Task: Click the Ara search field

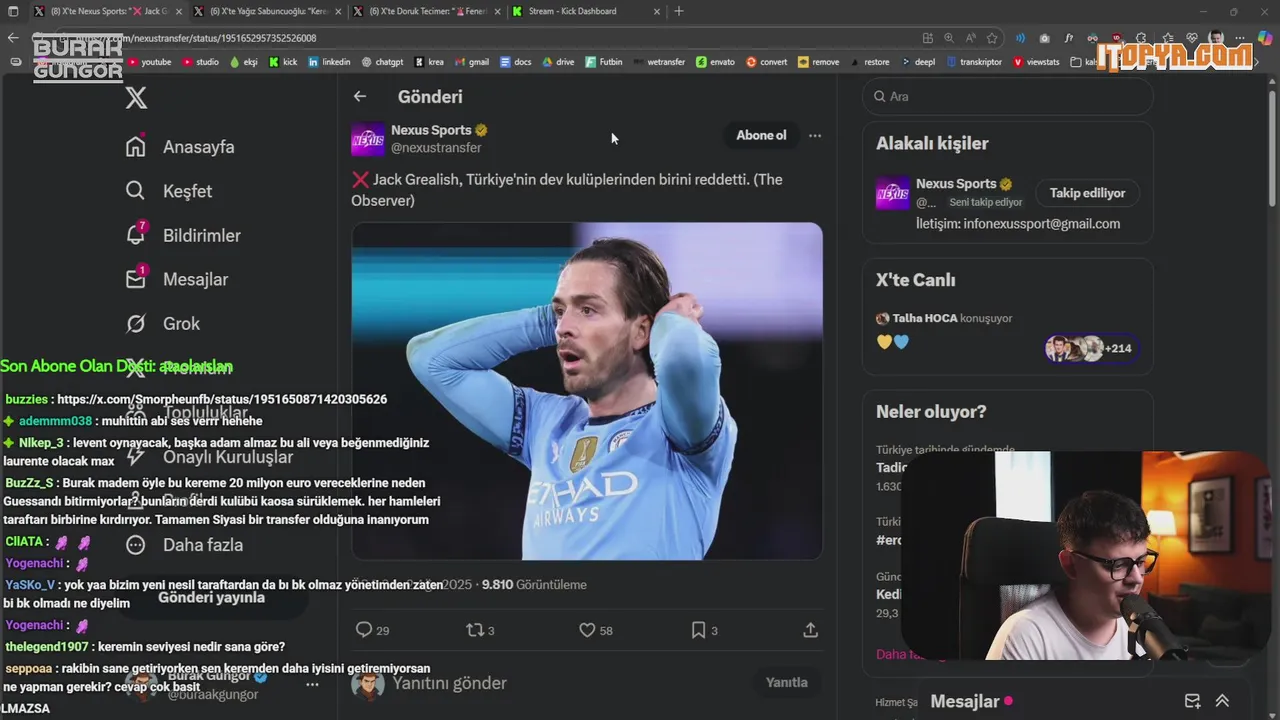Action: tap(1008, 97)
